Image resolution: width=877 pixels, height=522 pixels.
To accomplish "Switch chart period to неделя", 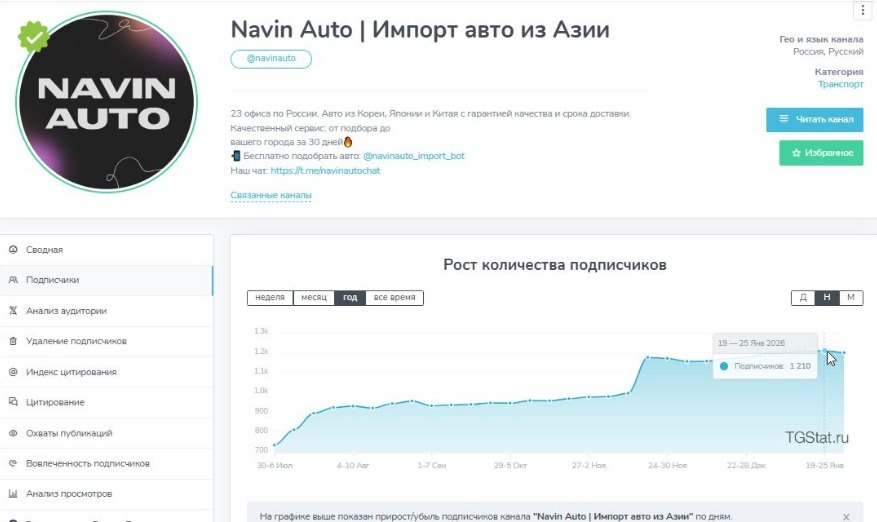I will coord(270,298).
